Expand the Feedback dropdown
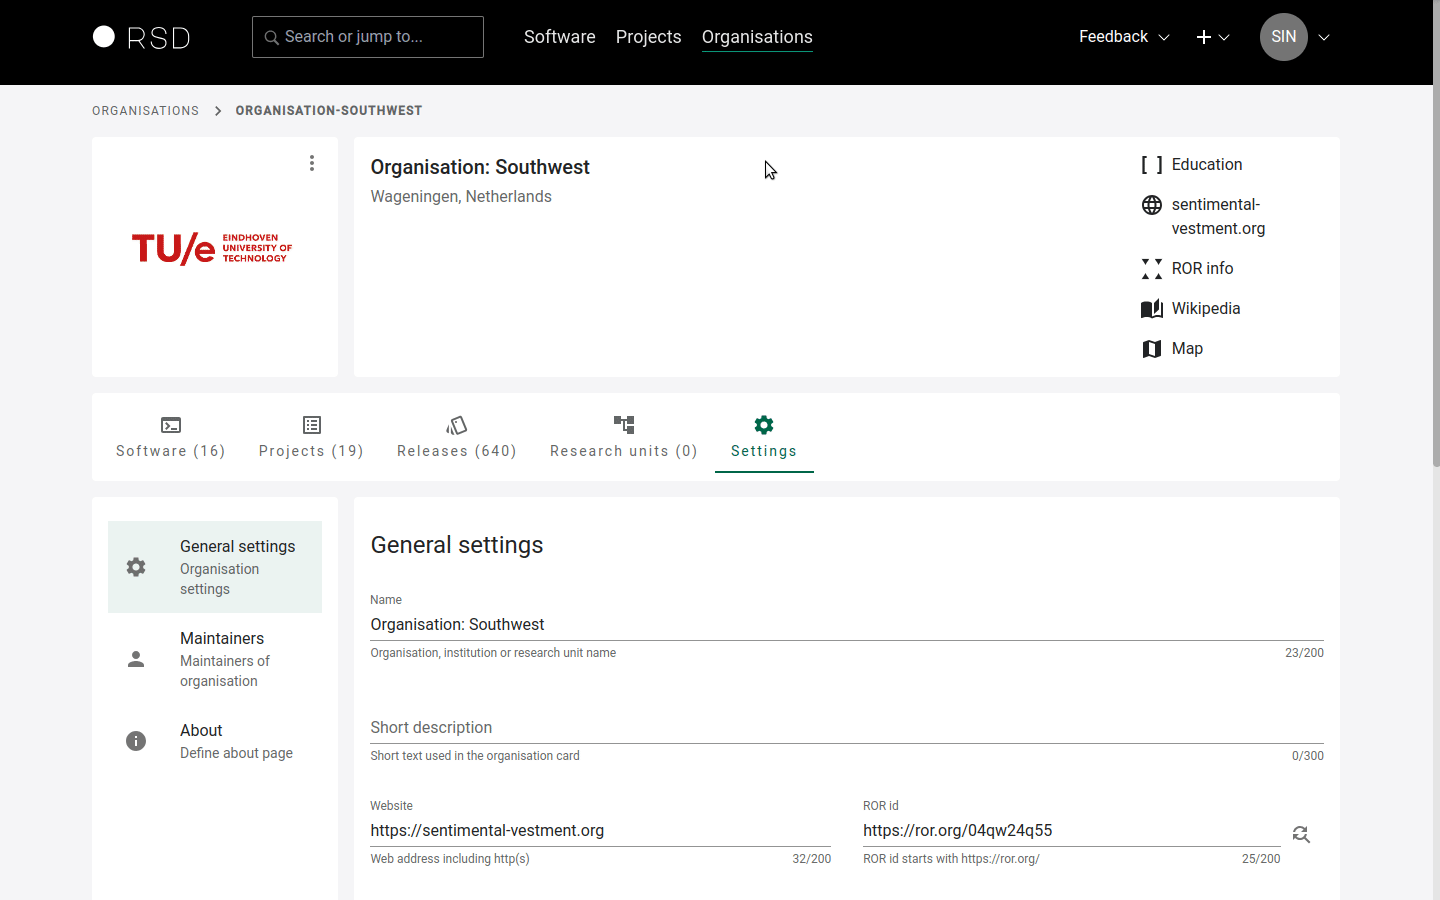1440x900 pixels. [1124, 37]
